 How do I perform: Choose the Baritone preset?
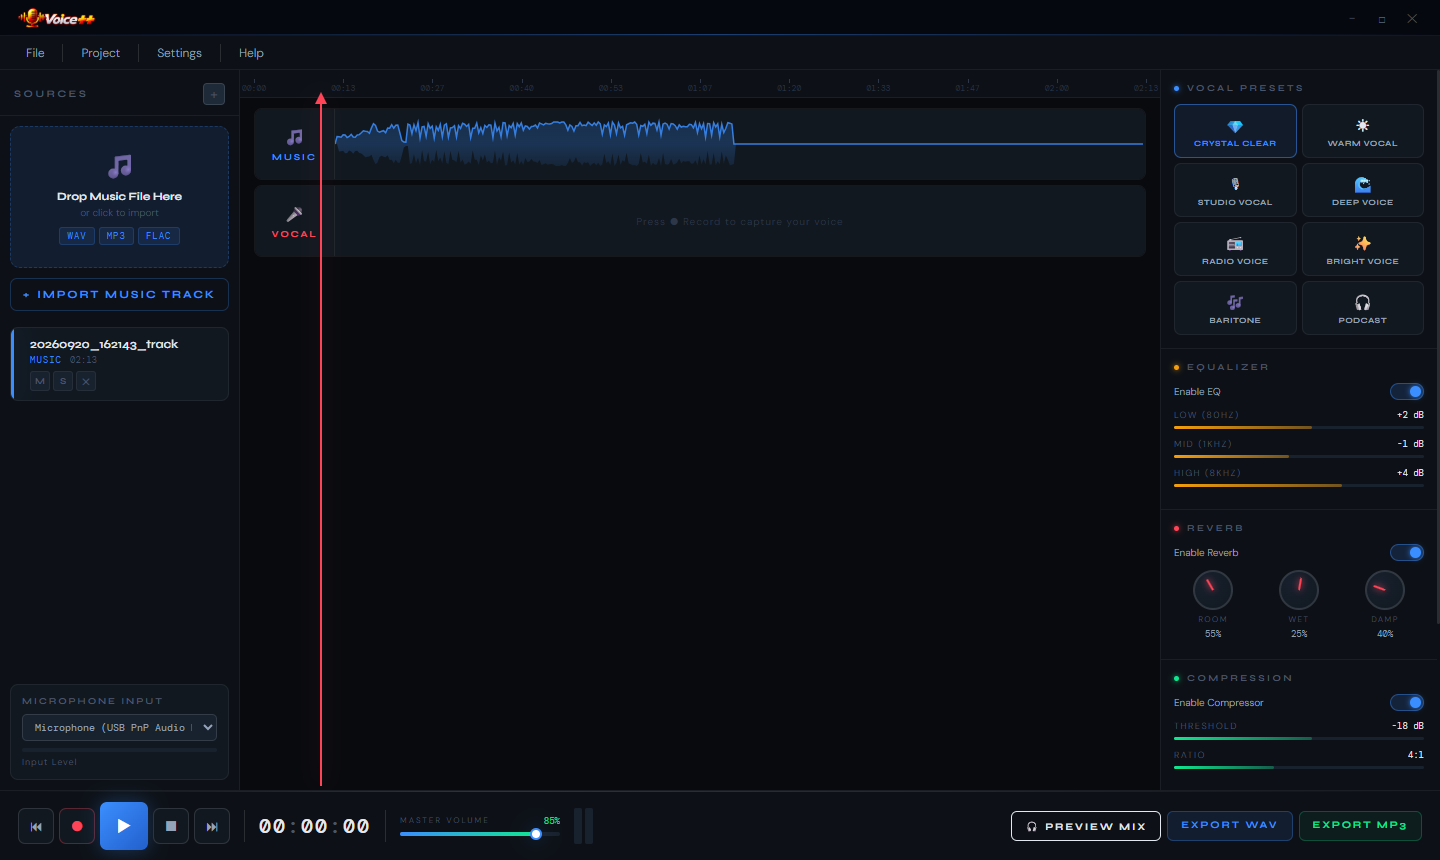click(x=1235, y=308)
